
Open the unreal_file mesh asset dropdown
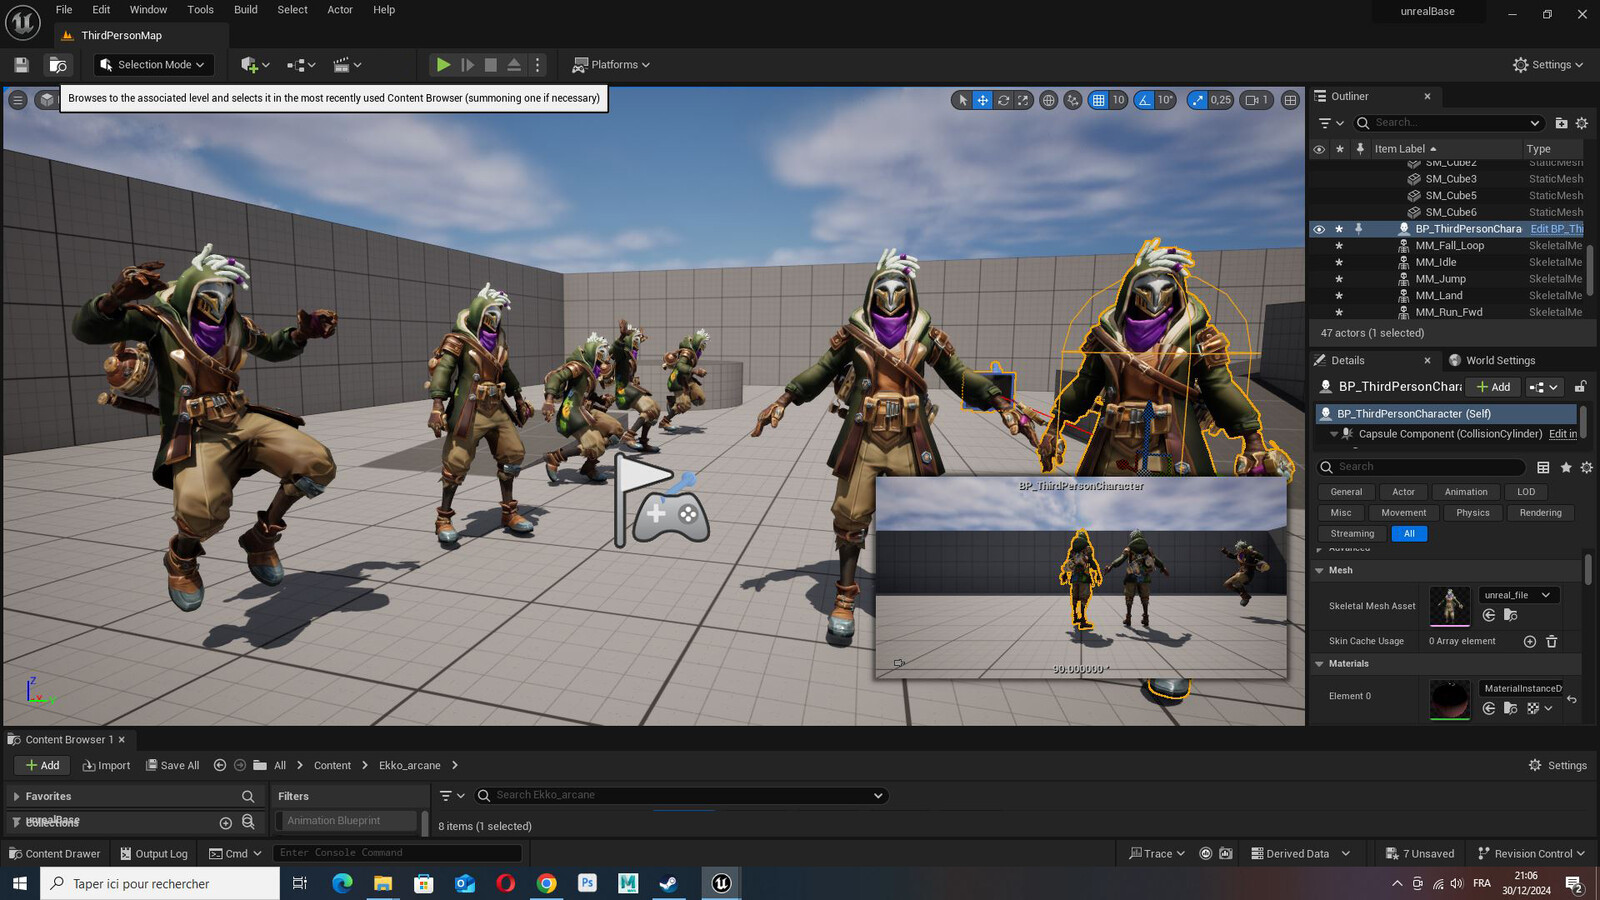coord(1517,595)
